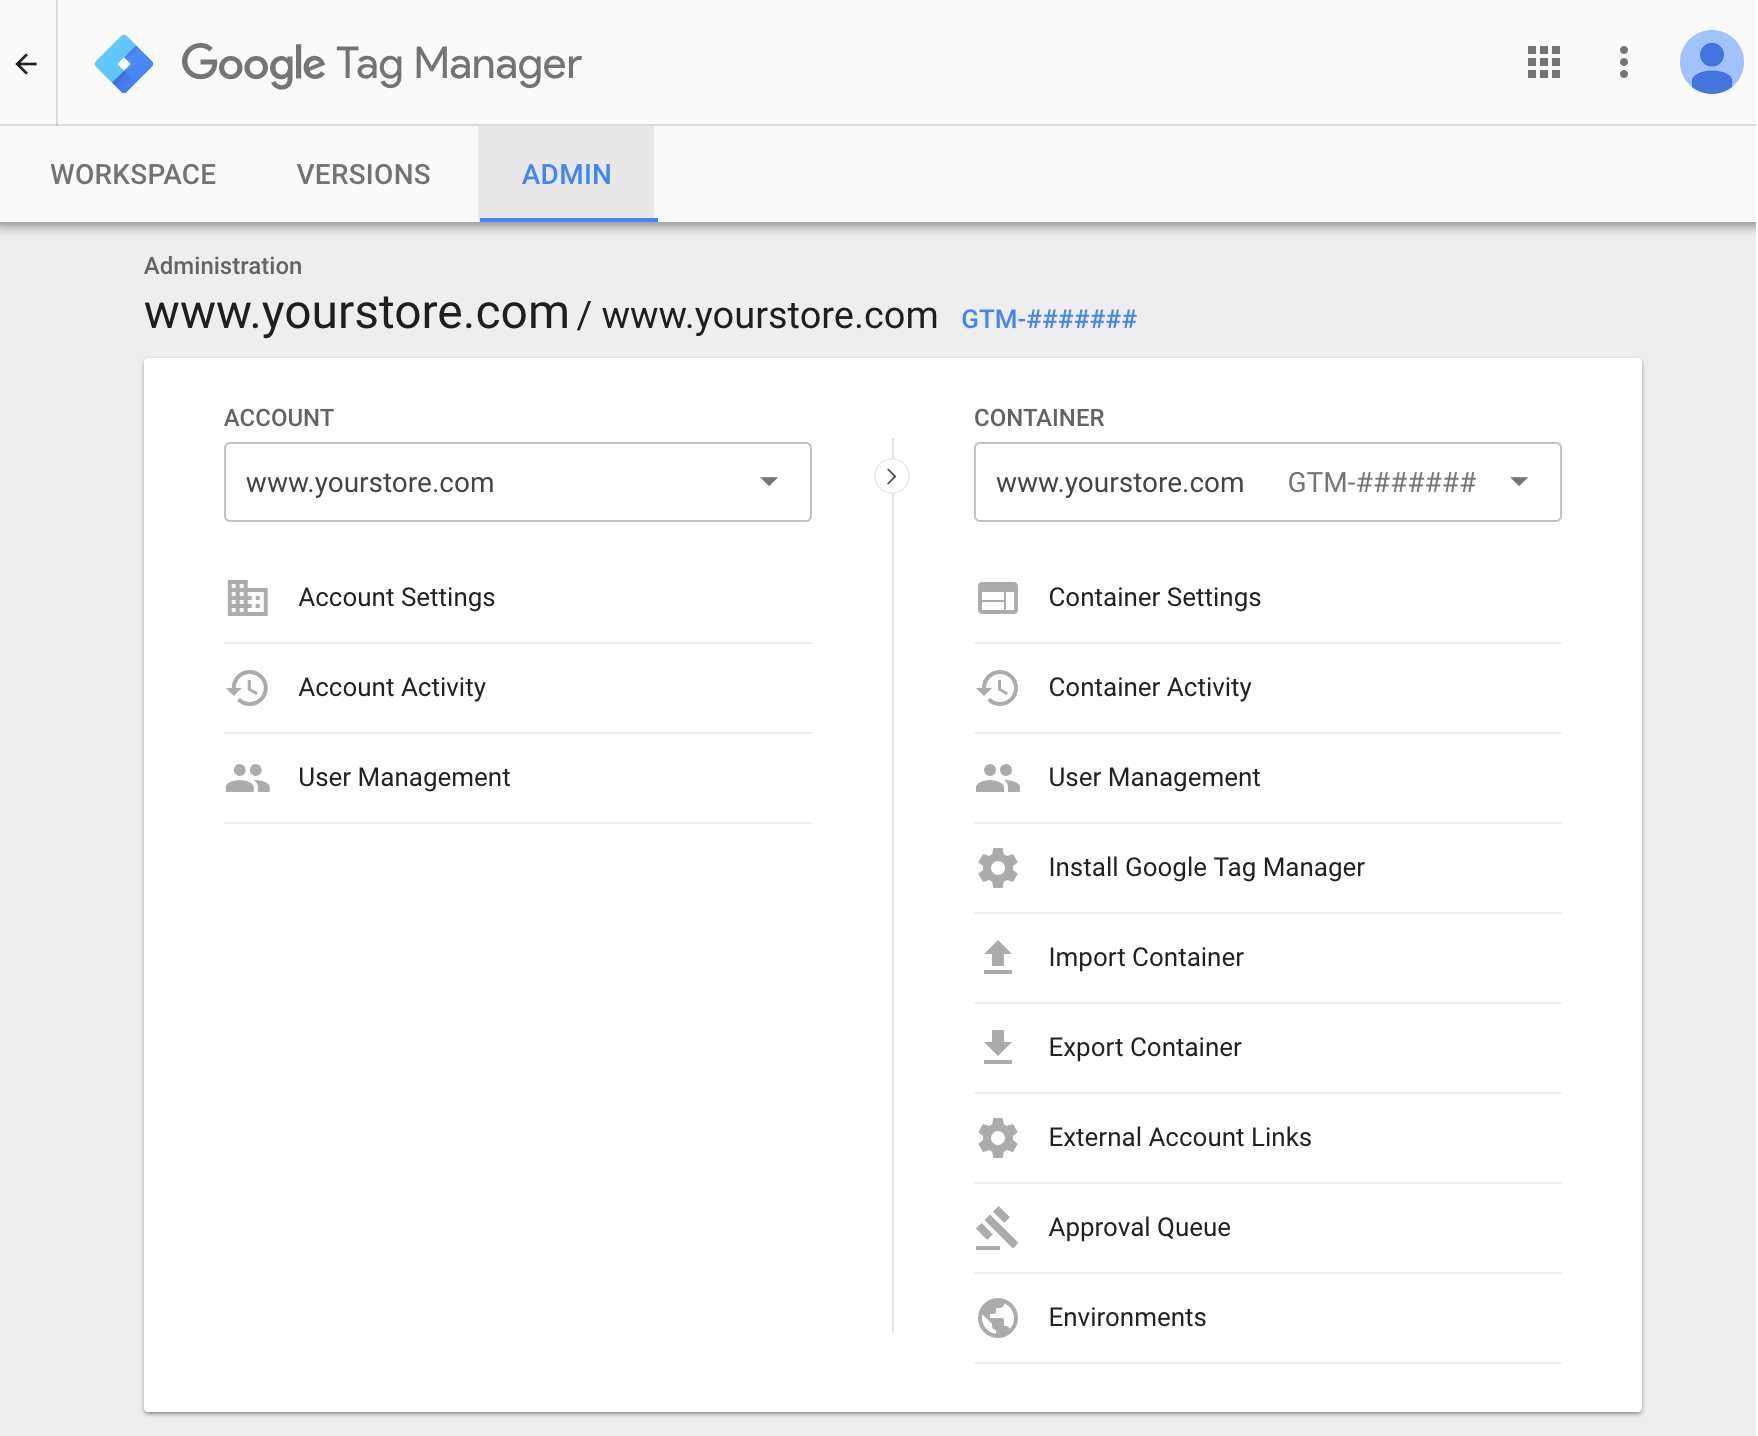Click the Export Container download icon

(x=997, y=1048)
